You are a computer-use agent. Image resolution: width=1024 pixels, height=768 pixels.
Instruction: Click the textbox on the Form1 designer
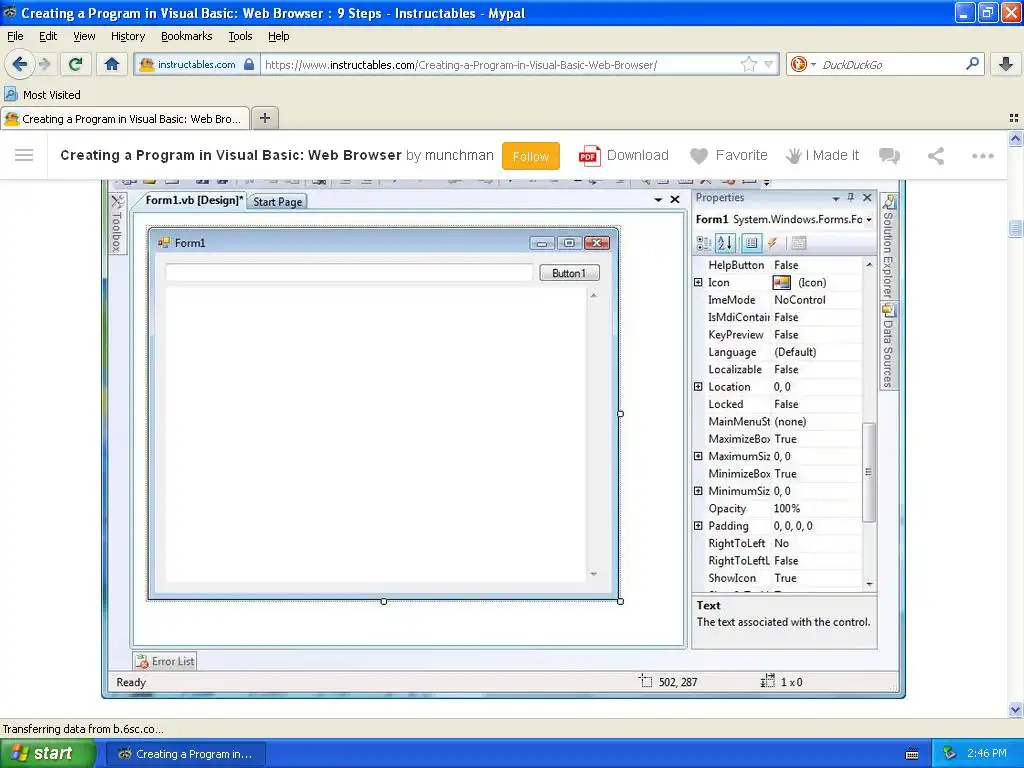click(349, 273)
